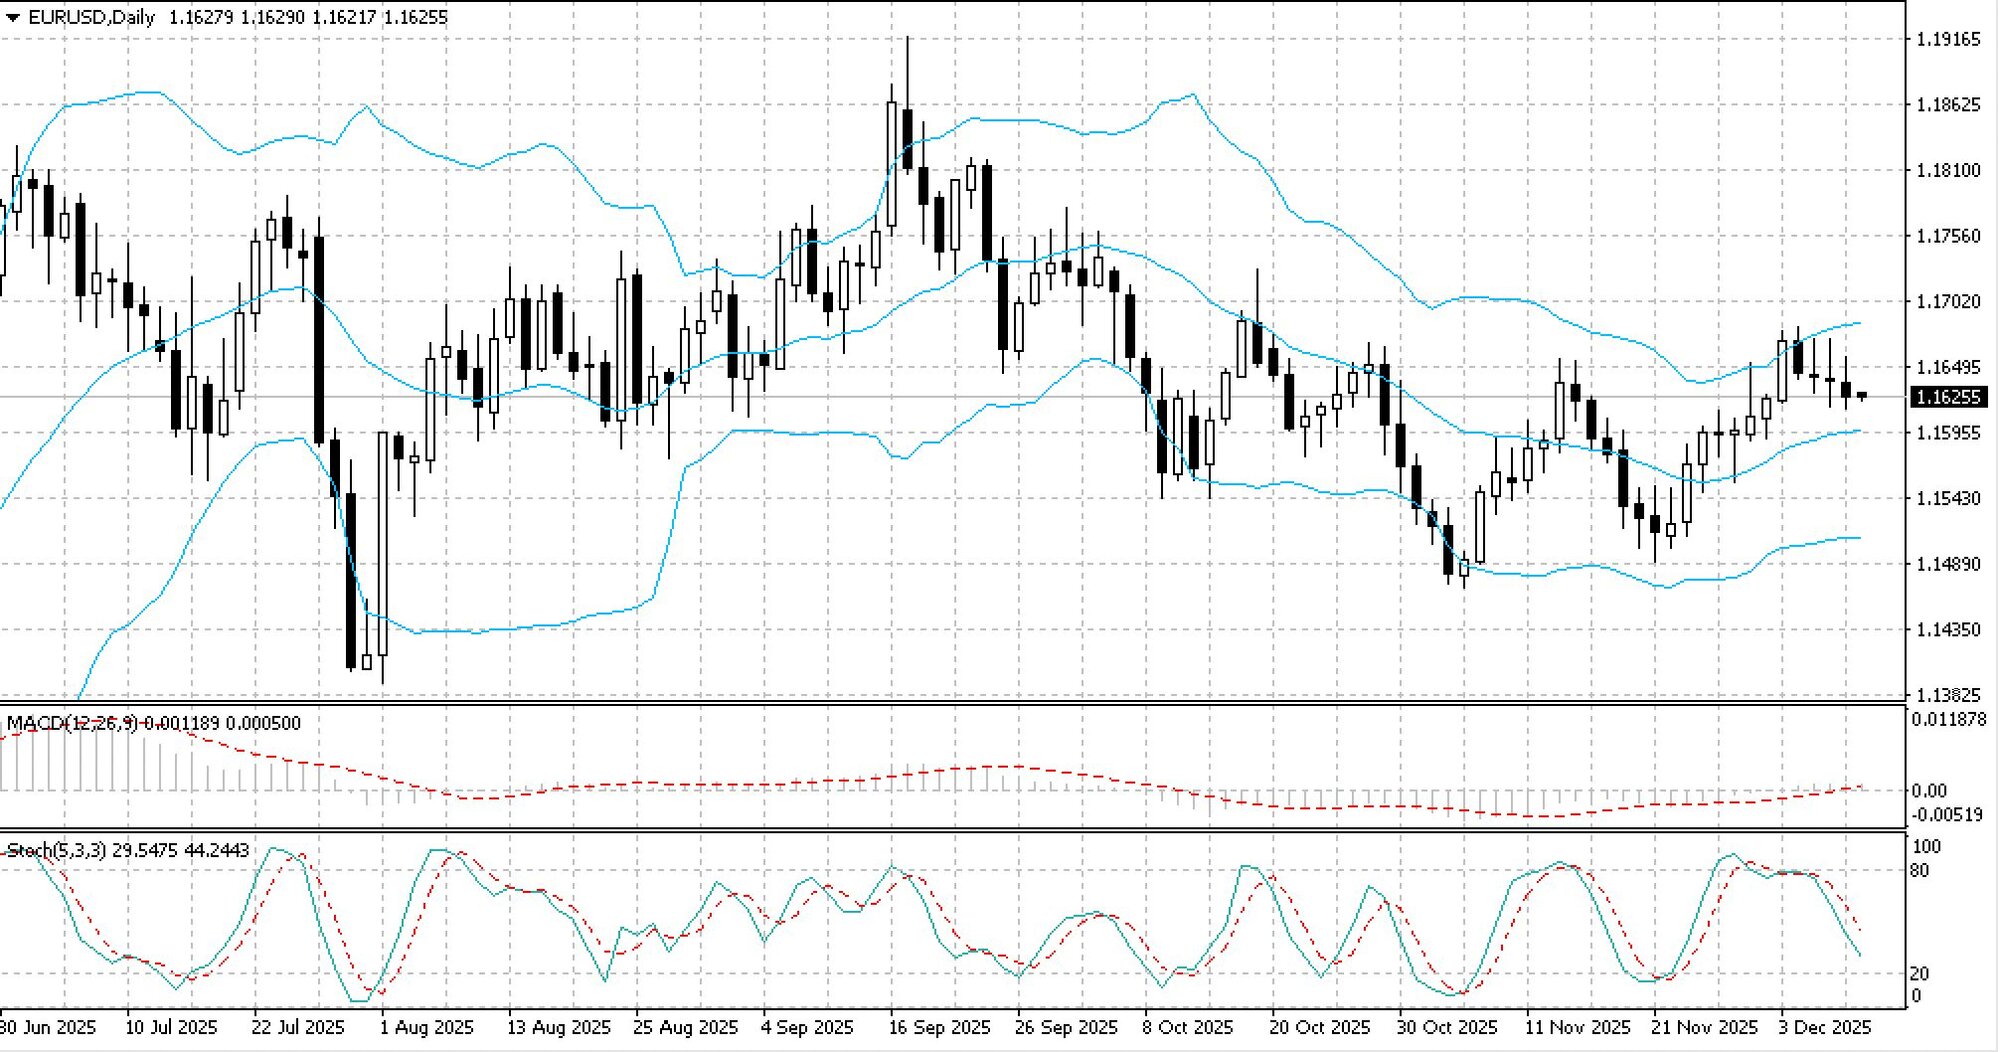Click the 10 Jul 2025 date label
The image size is (2000, 1052).
171,1027
